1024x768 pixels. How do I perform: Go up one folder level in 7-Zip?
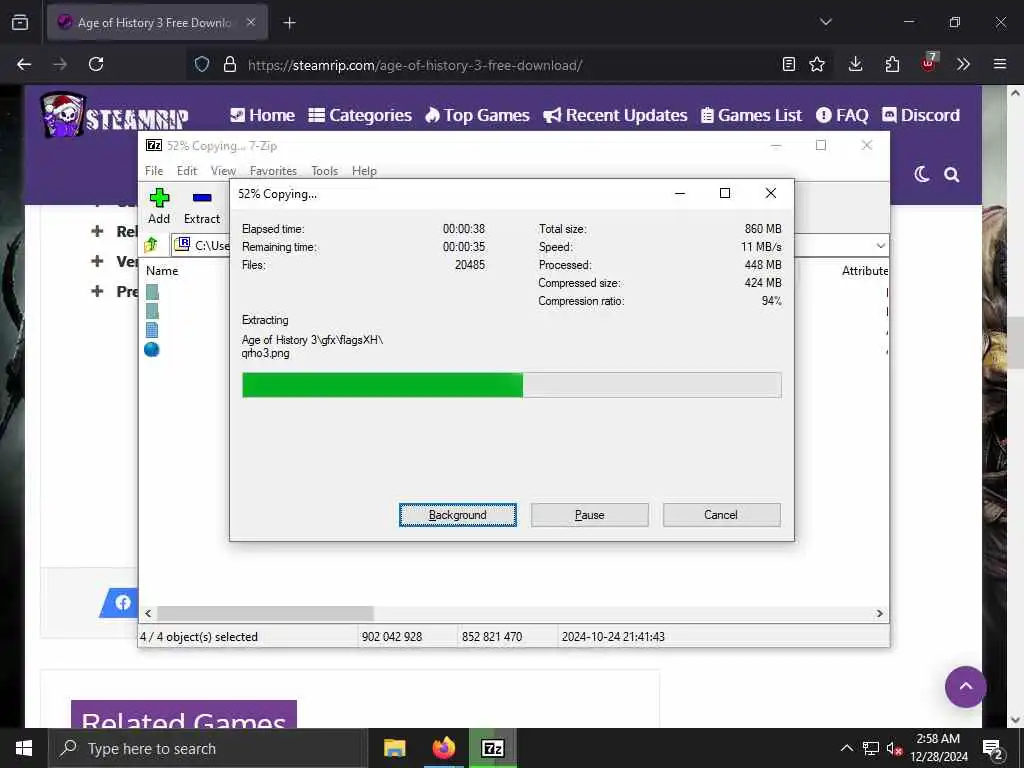[x=152, y=245]
